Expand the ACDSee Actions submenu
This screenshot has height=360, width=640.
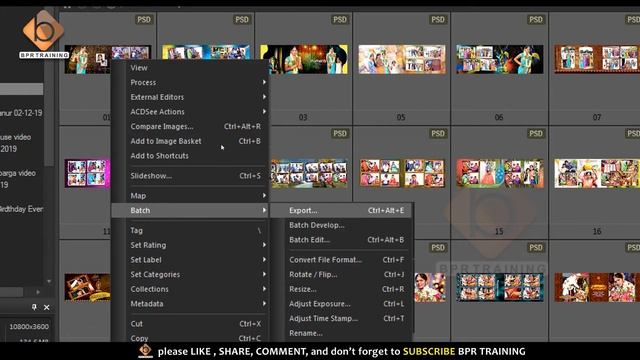point(190,112)
